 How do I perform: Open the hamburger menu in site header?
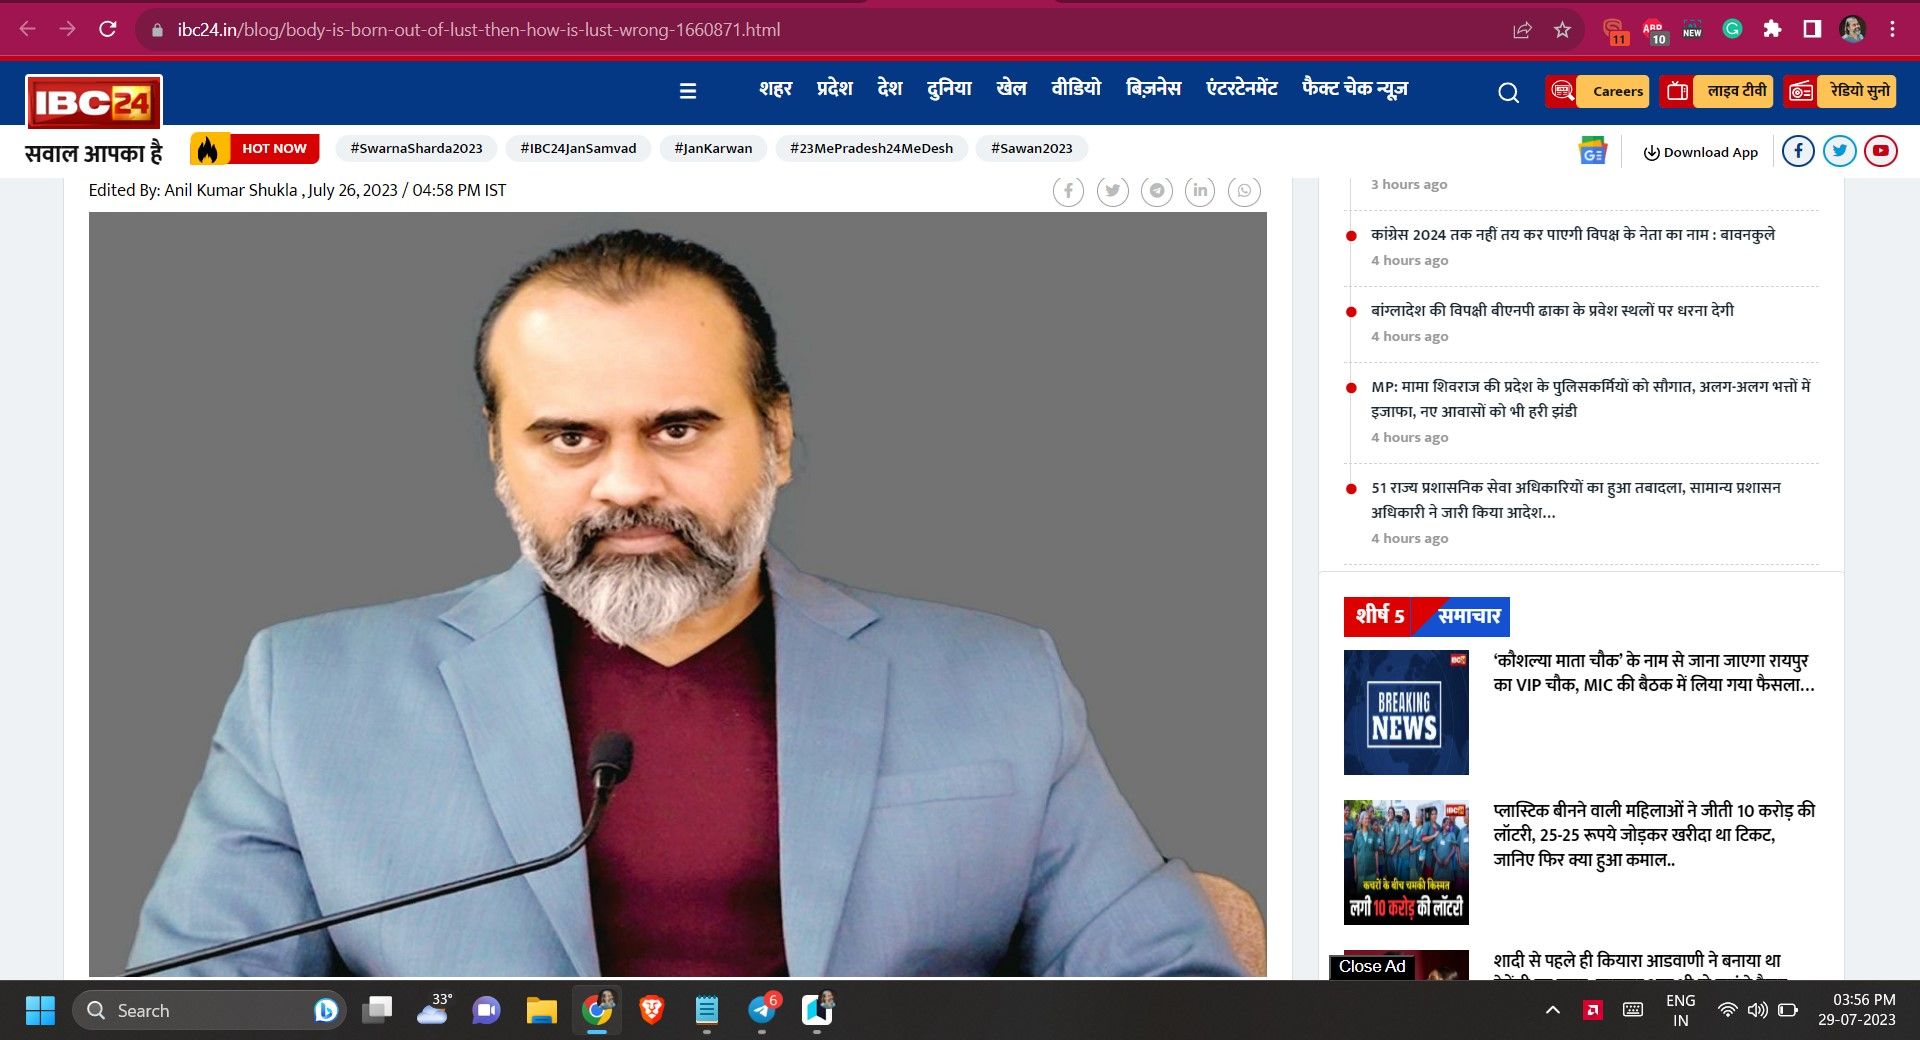pyautogui.click(x=688, y=91)
